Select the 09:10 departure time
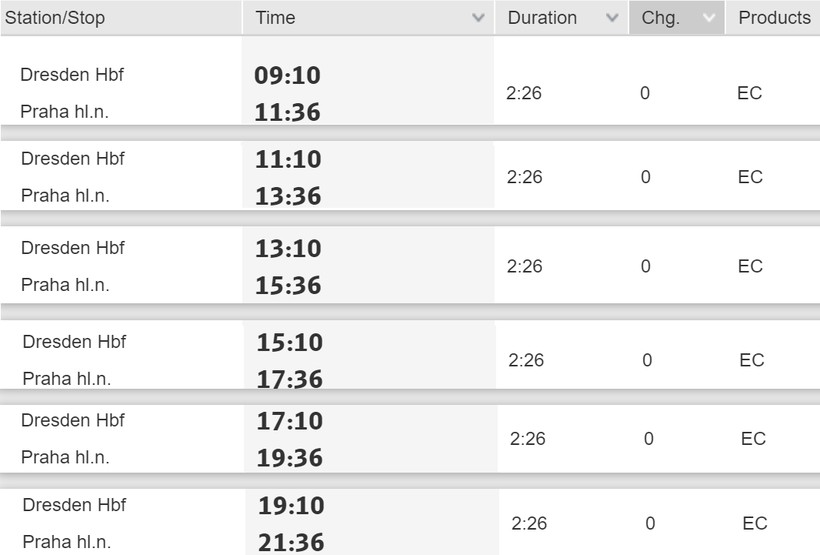820x555 pixels. pos(287,76)
